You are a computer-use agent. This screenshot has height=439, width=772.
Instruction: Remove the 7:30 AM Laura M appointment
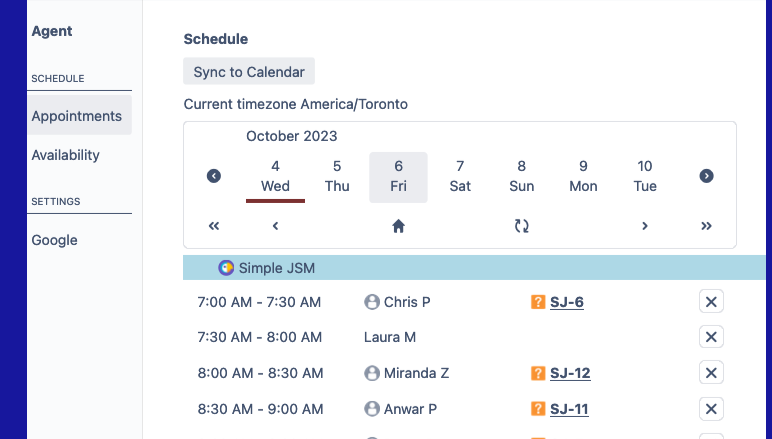coord(711,337)
